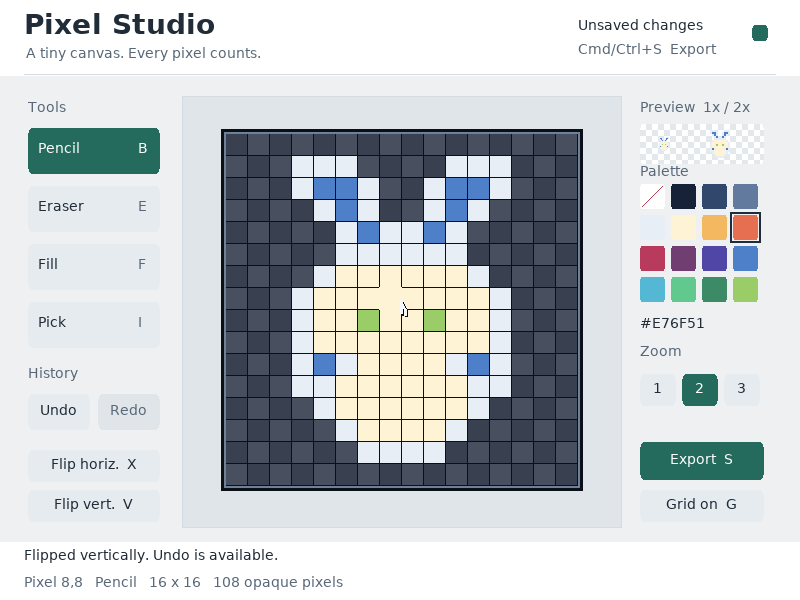Flip the canvas vertically
Viewport: 800px width, 600px height.
pos(94,505)
